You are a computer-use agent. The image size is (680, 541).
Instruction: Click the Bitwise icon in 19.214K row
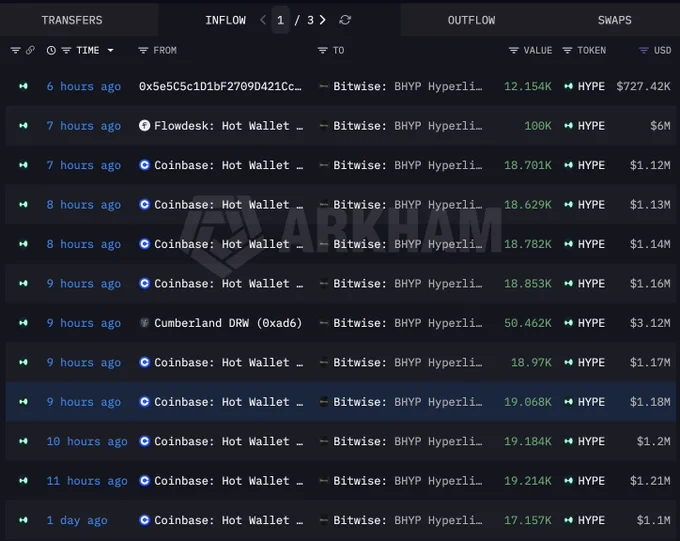click(x=324, y=481)
